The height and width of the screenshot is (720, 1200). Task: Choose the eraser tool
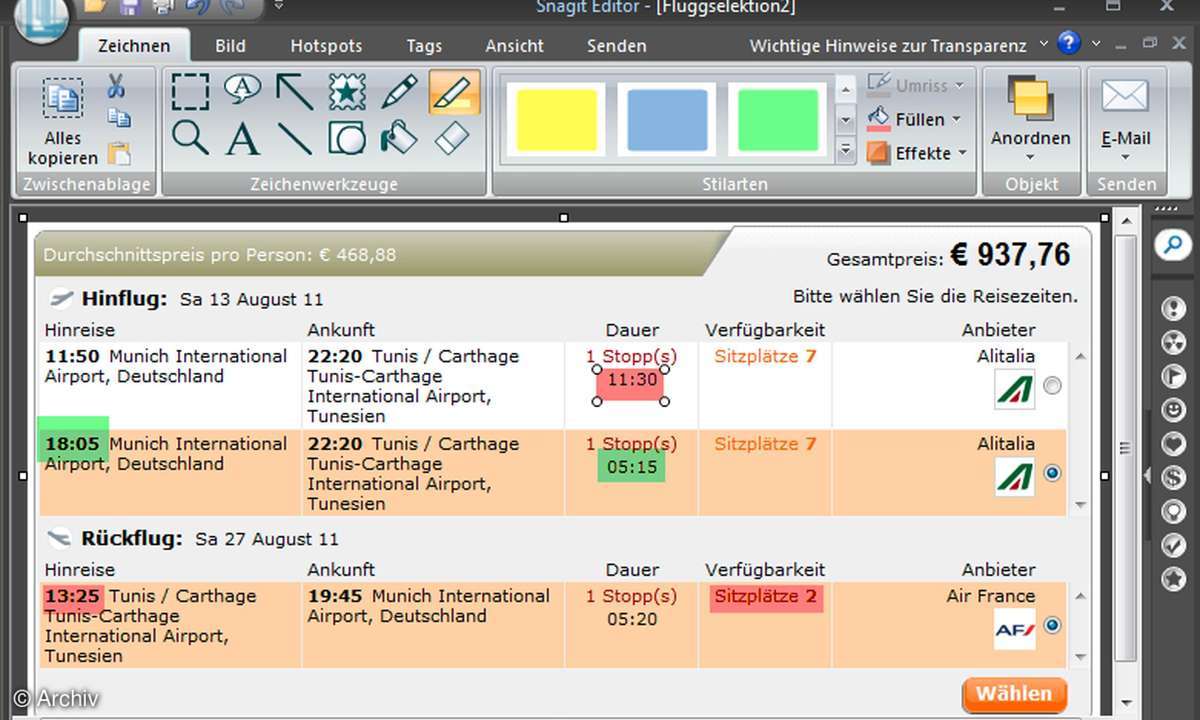point(454,138)
